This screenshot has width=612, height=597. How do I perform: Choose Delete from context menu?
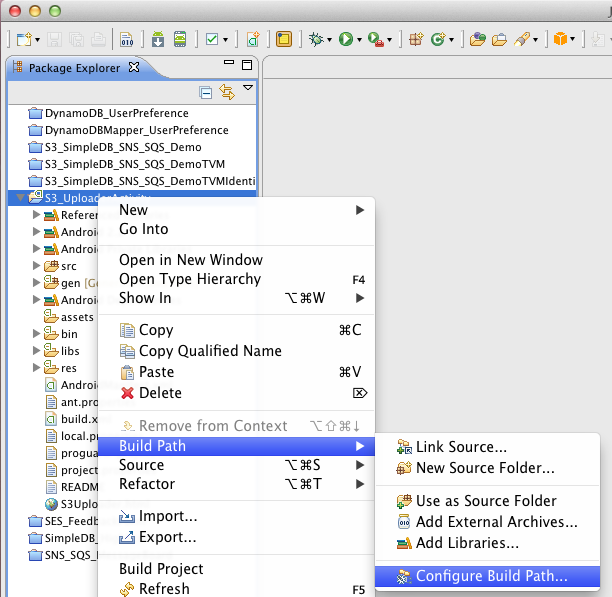236,393
